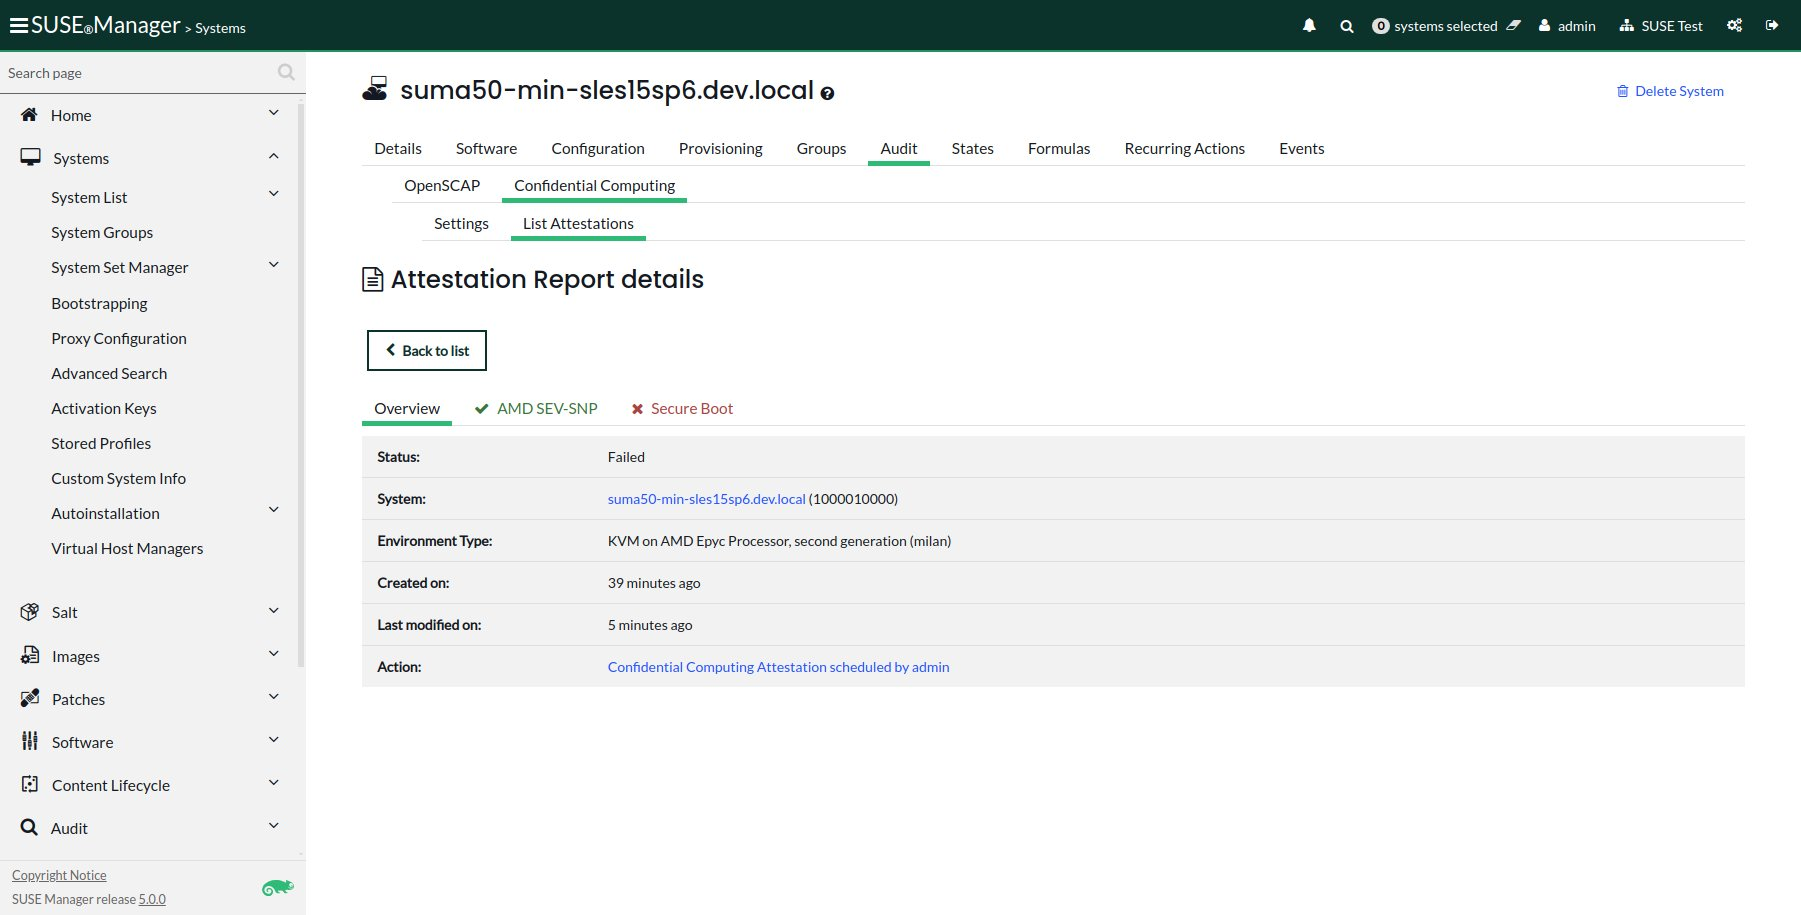Expand the System List submenu chevron
The image size is (1801, 915).
(274, 194)
